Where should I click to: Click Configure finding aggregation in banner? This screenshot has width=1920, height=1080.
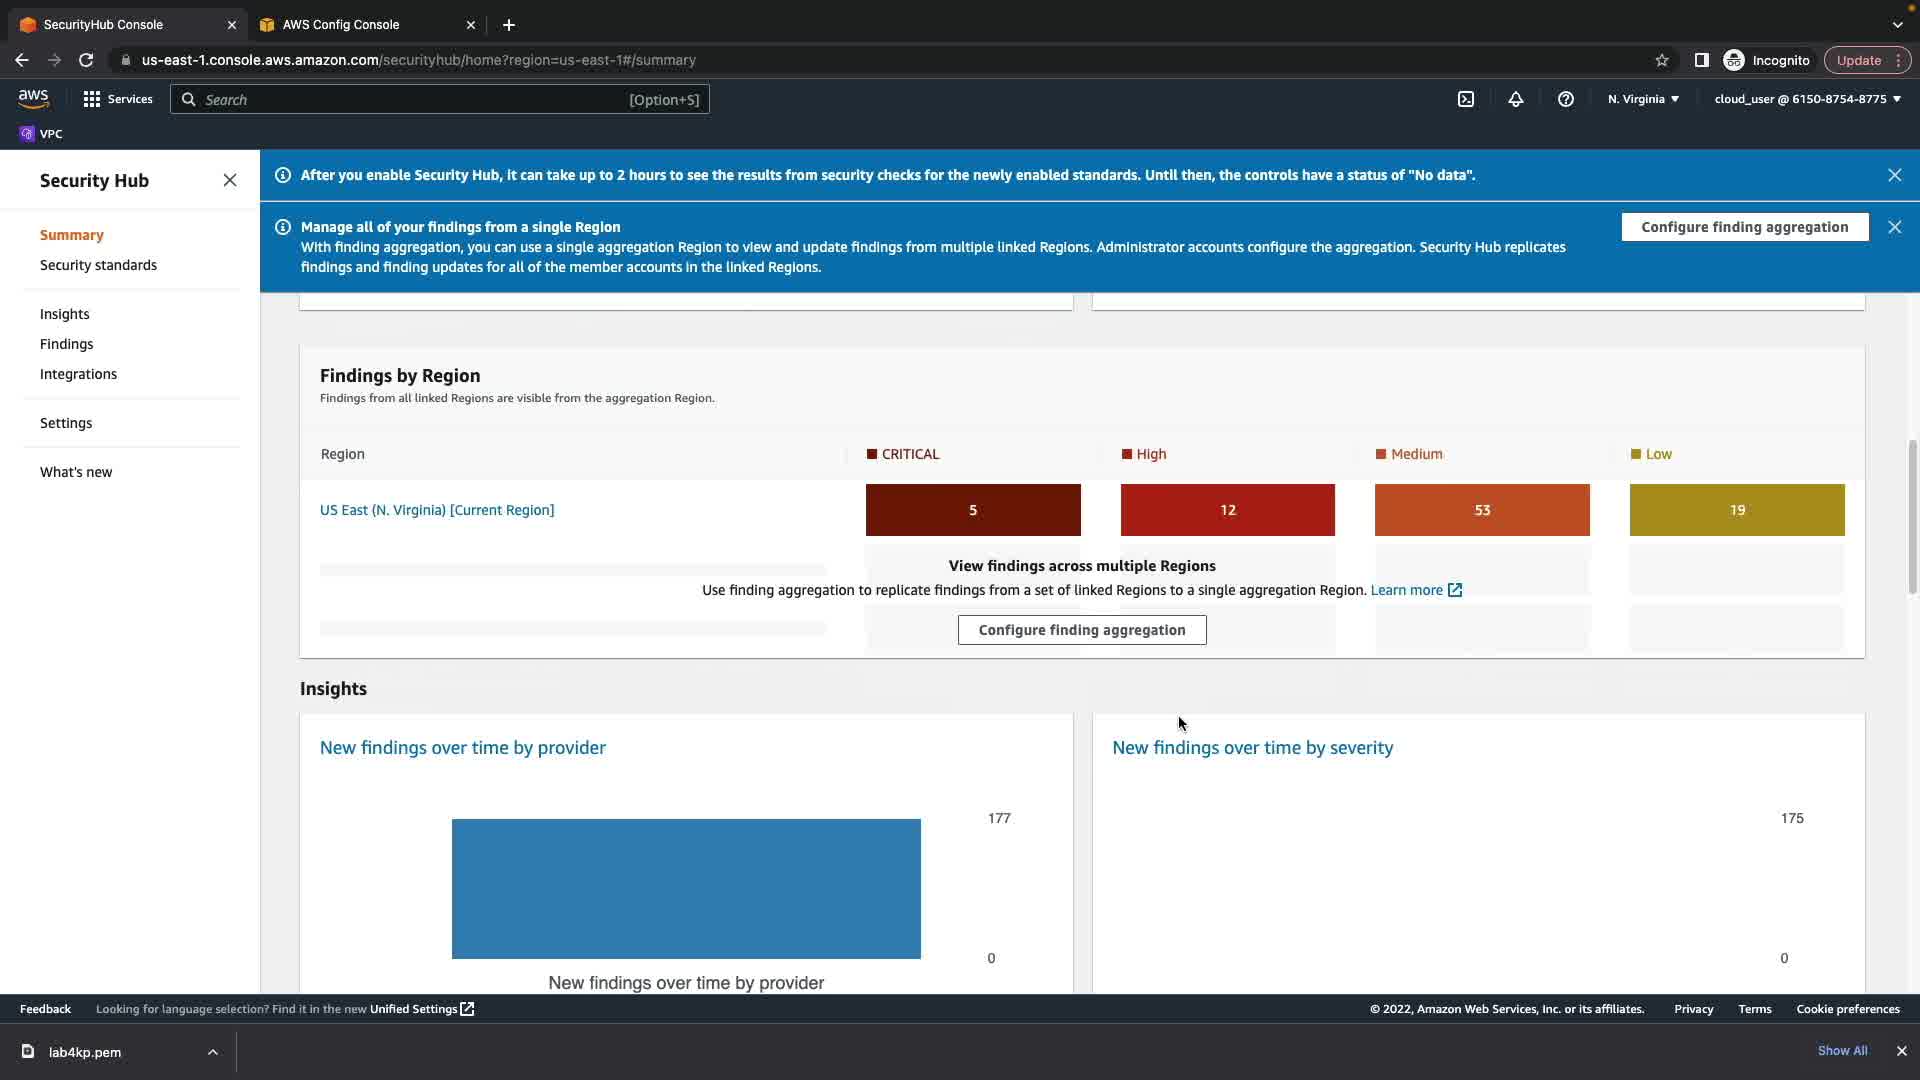1744,227
